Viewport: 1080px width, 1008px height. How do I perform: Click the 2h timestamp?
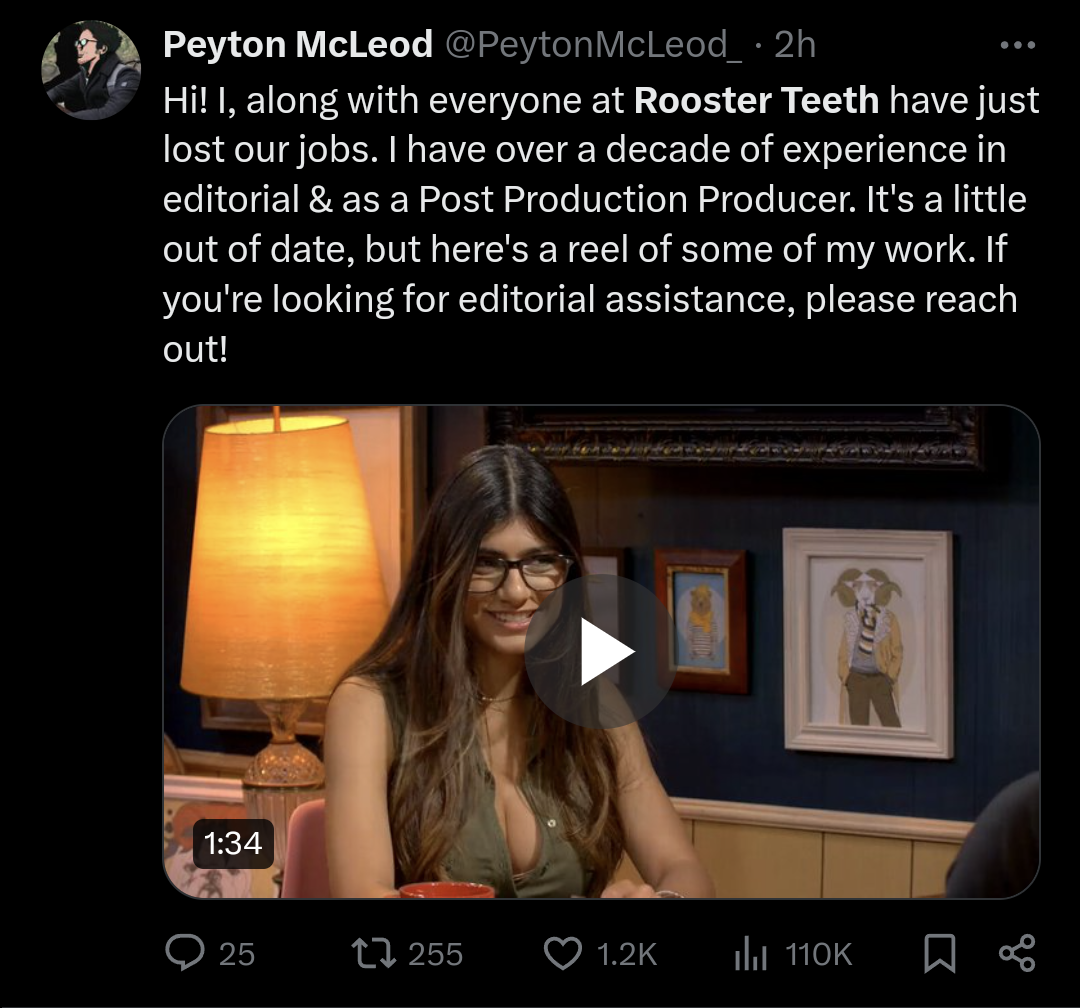[795, 45]
